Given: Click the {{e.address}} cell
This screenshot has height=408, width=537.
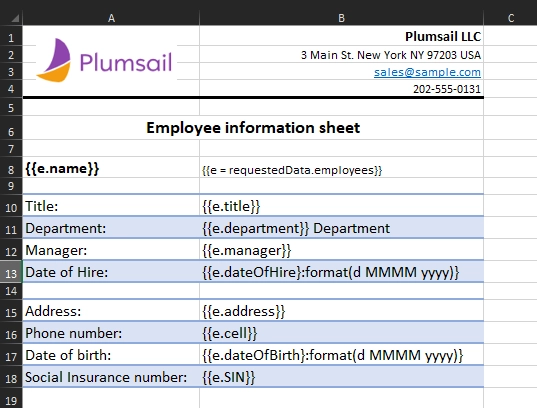Looking at the screenshot, I should click(x=341, y=311).
